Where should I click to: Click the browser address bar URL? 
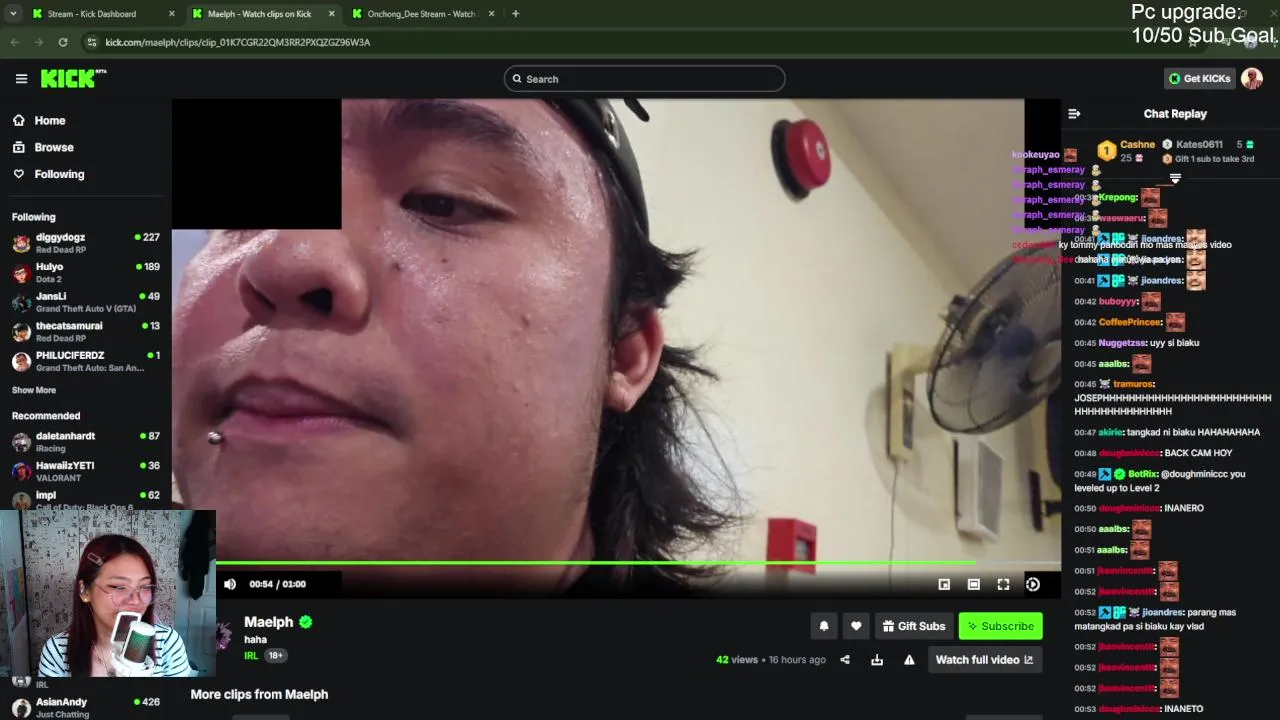point(238,42)
